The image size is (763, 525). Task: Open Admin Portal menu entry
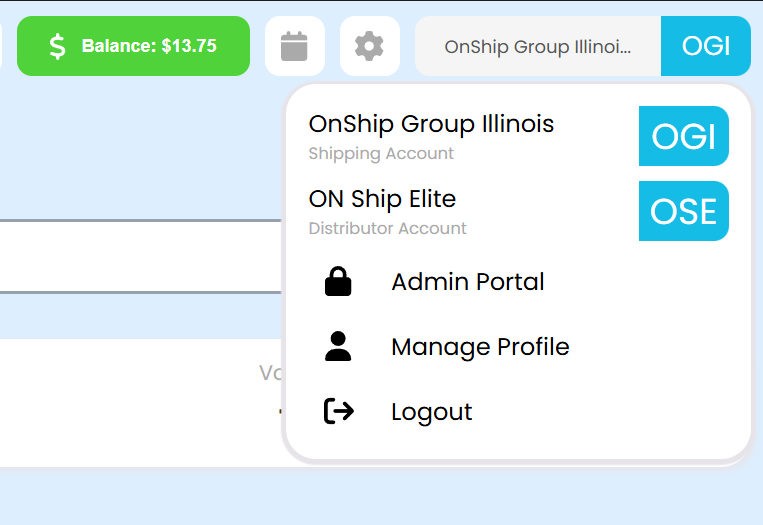(467, 282)
